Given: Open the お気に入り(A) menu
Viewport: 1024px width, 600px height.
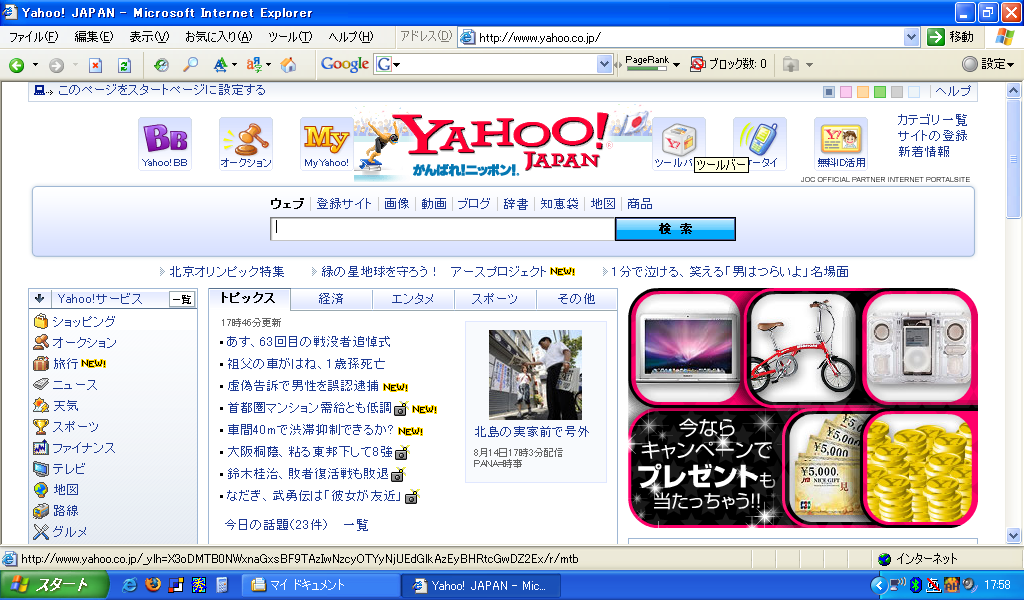Looking at the screenshot, I should [x=218, y=37].
